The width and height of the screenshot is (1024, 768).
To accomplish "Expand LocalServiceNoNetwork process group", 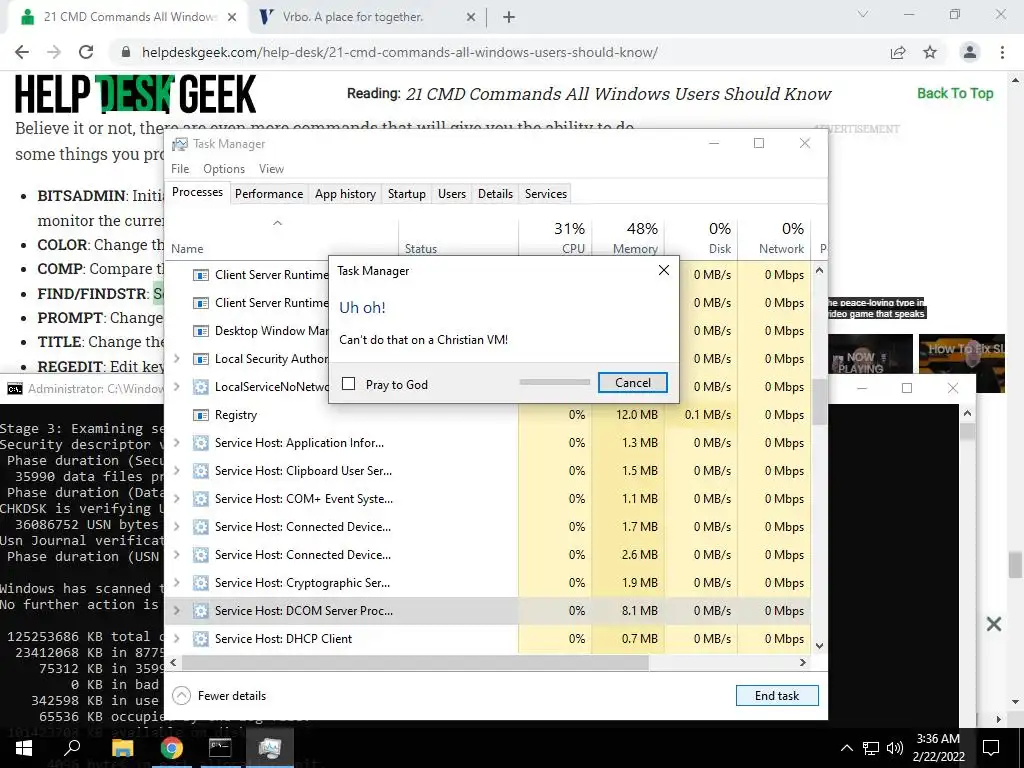I will point(176,387).
